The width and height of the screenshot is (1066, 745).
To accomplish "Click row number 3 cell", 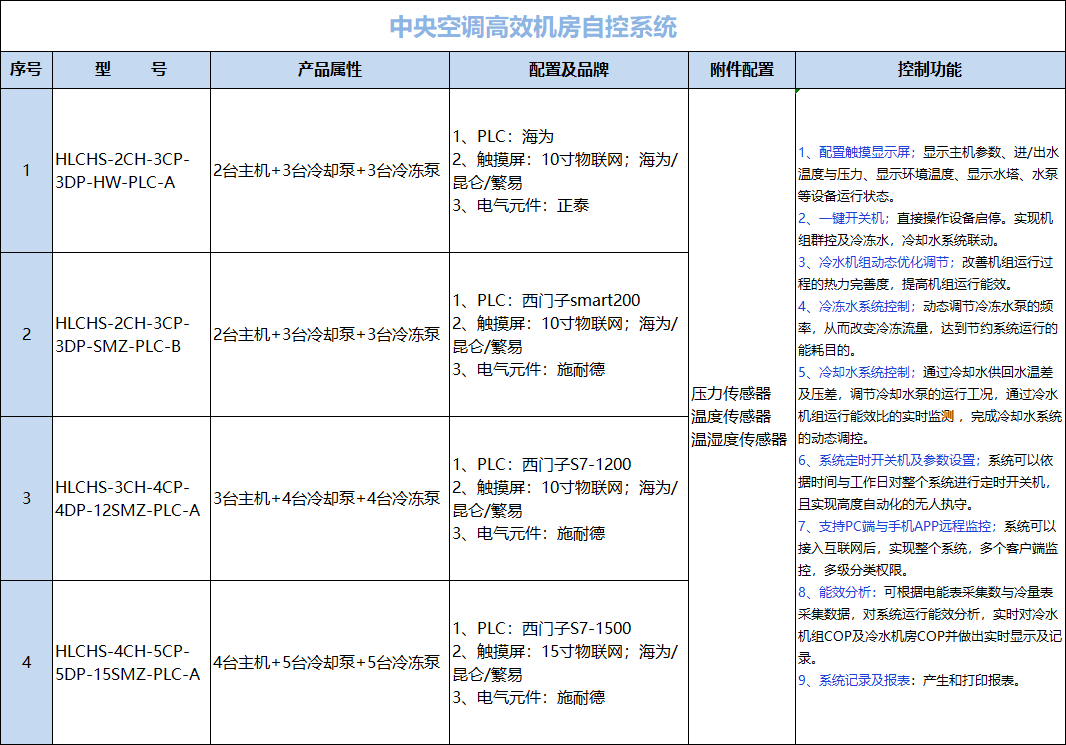I will coord(26,498).
